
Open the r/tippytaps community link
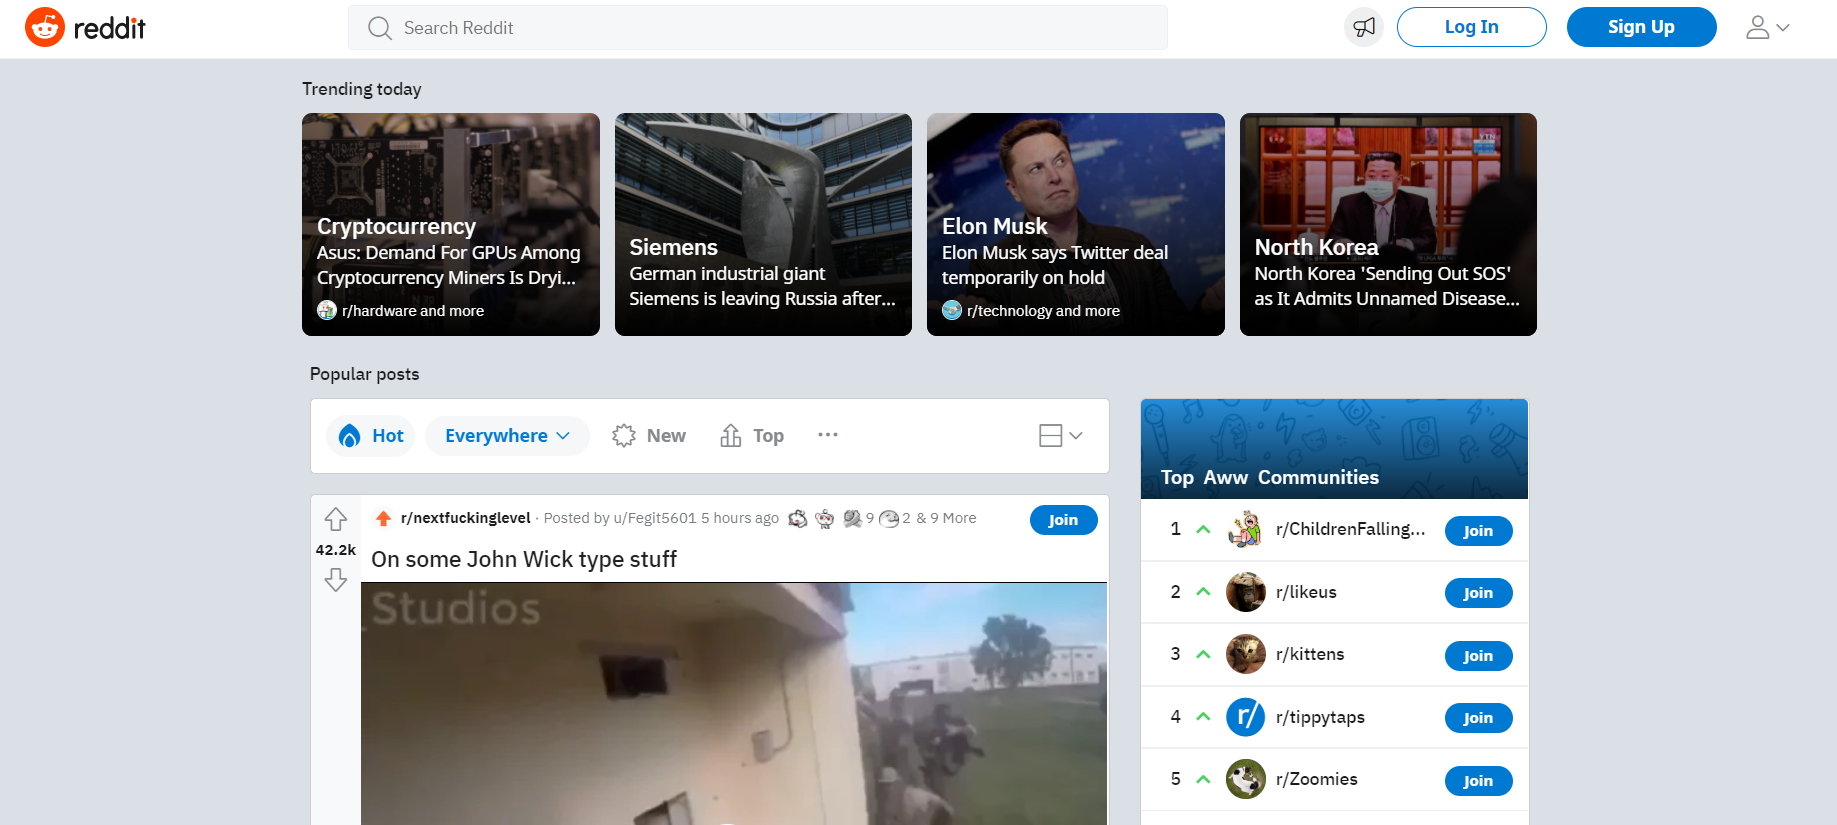(1320, 717)
